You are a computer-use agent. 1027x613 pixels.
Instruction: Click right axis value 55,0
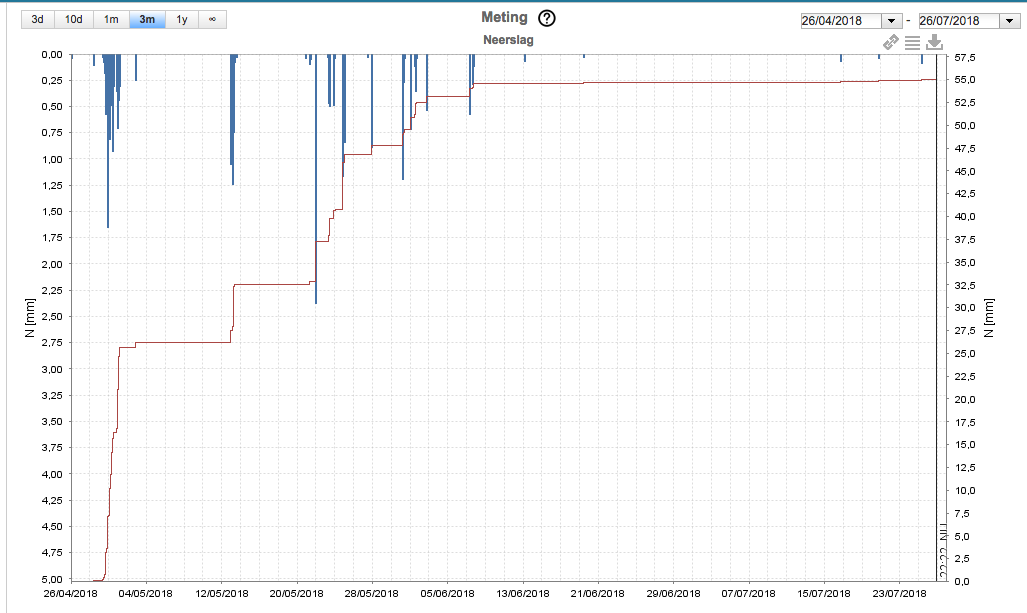[965, 79]
